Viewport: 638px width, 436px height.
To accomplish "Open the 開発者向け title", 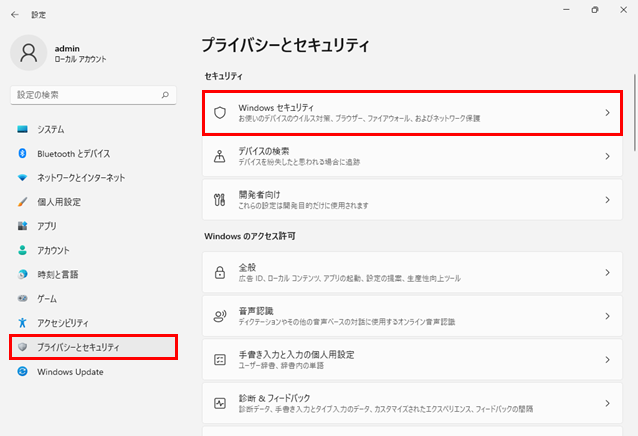I will point(259,195).
